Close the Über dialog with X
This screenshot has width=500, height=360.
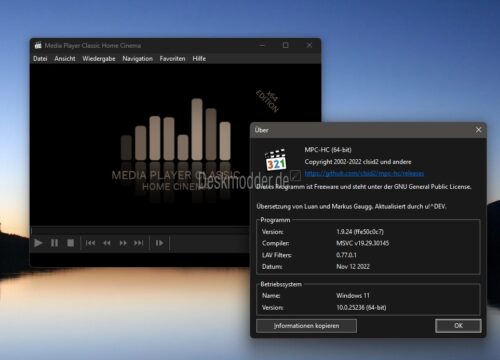478,130
